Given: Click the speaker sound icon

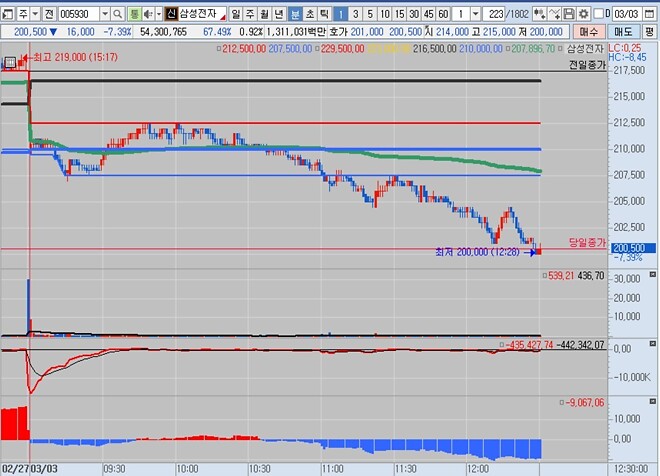Looking at the screenshot, I should [148, 14].
